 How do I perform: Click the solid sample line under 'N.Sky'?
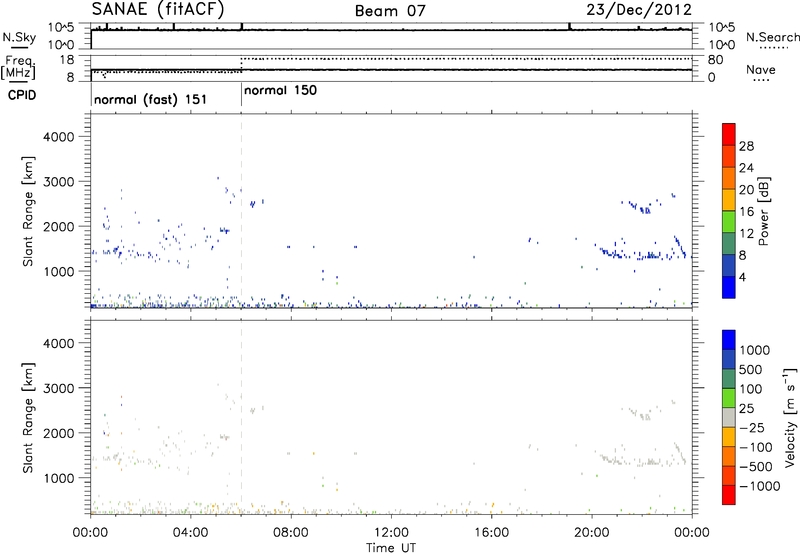coord(19,47)
